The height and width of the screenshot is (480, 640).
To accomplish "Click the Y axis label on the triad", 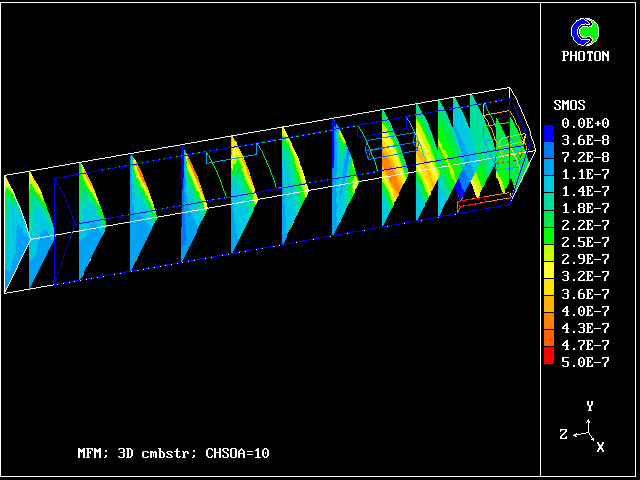I will coord(590,406).
